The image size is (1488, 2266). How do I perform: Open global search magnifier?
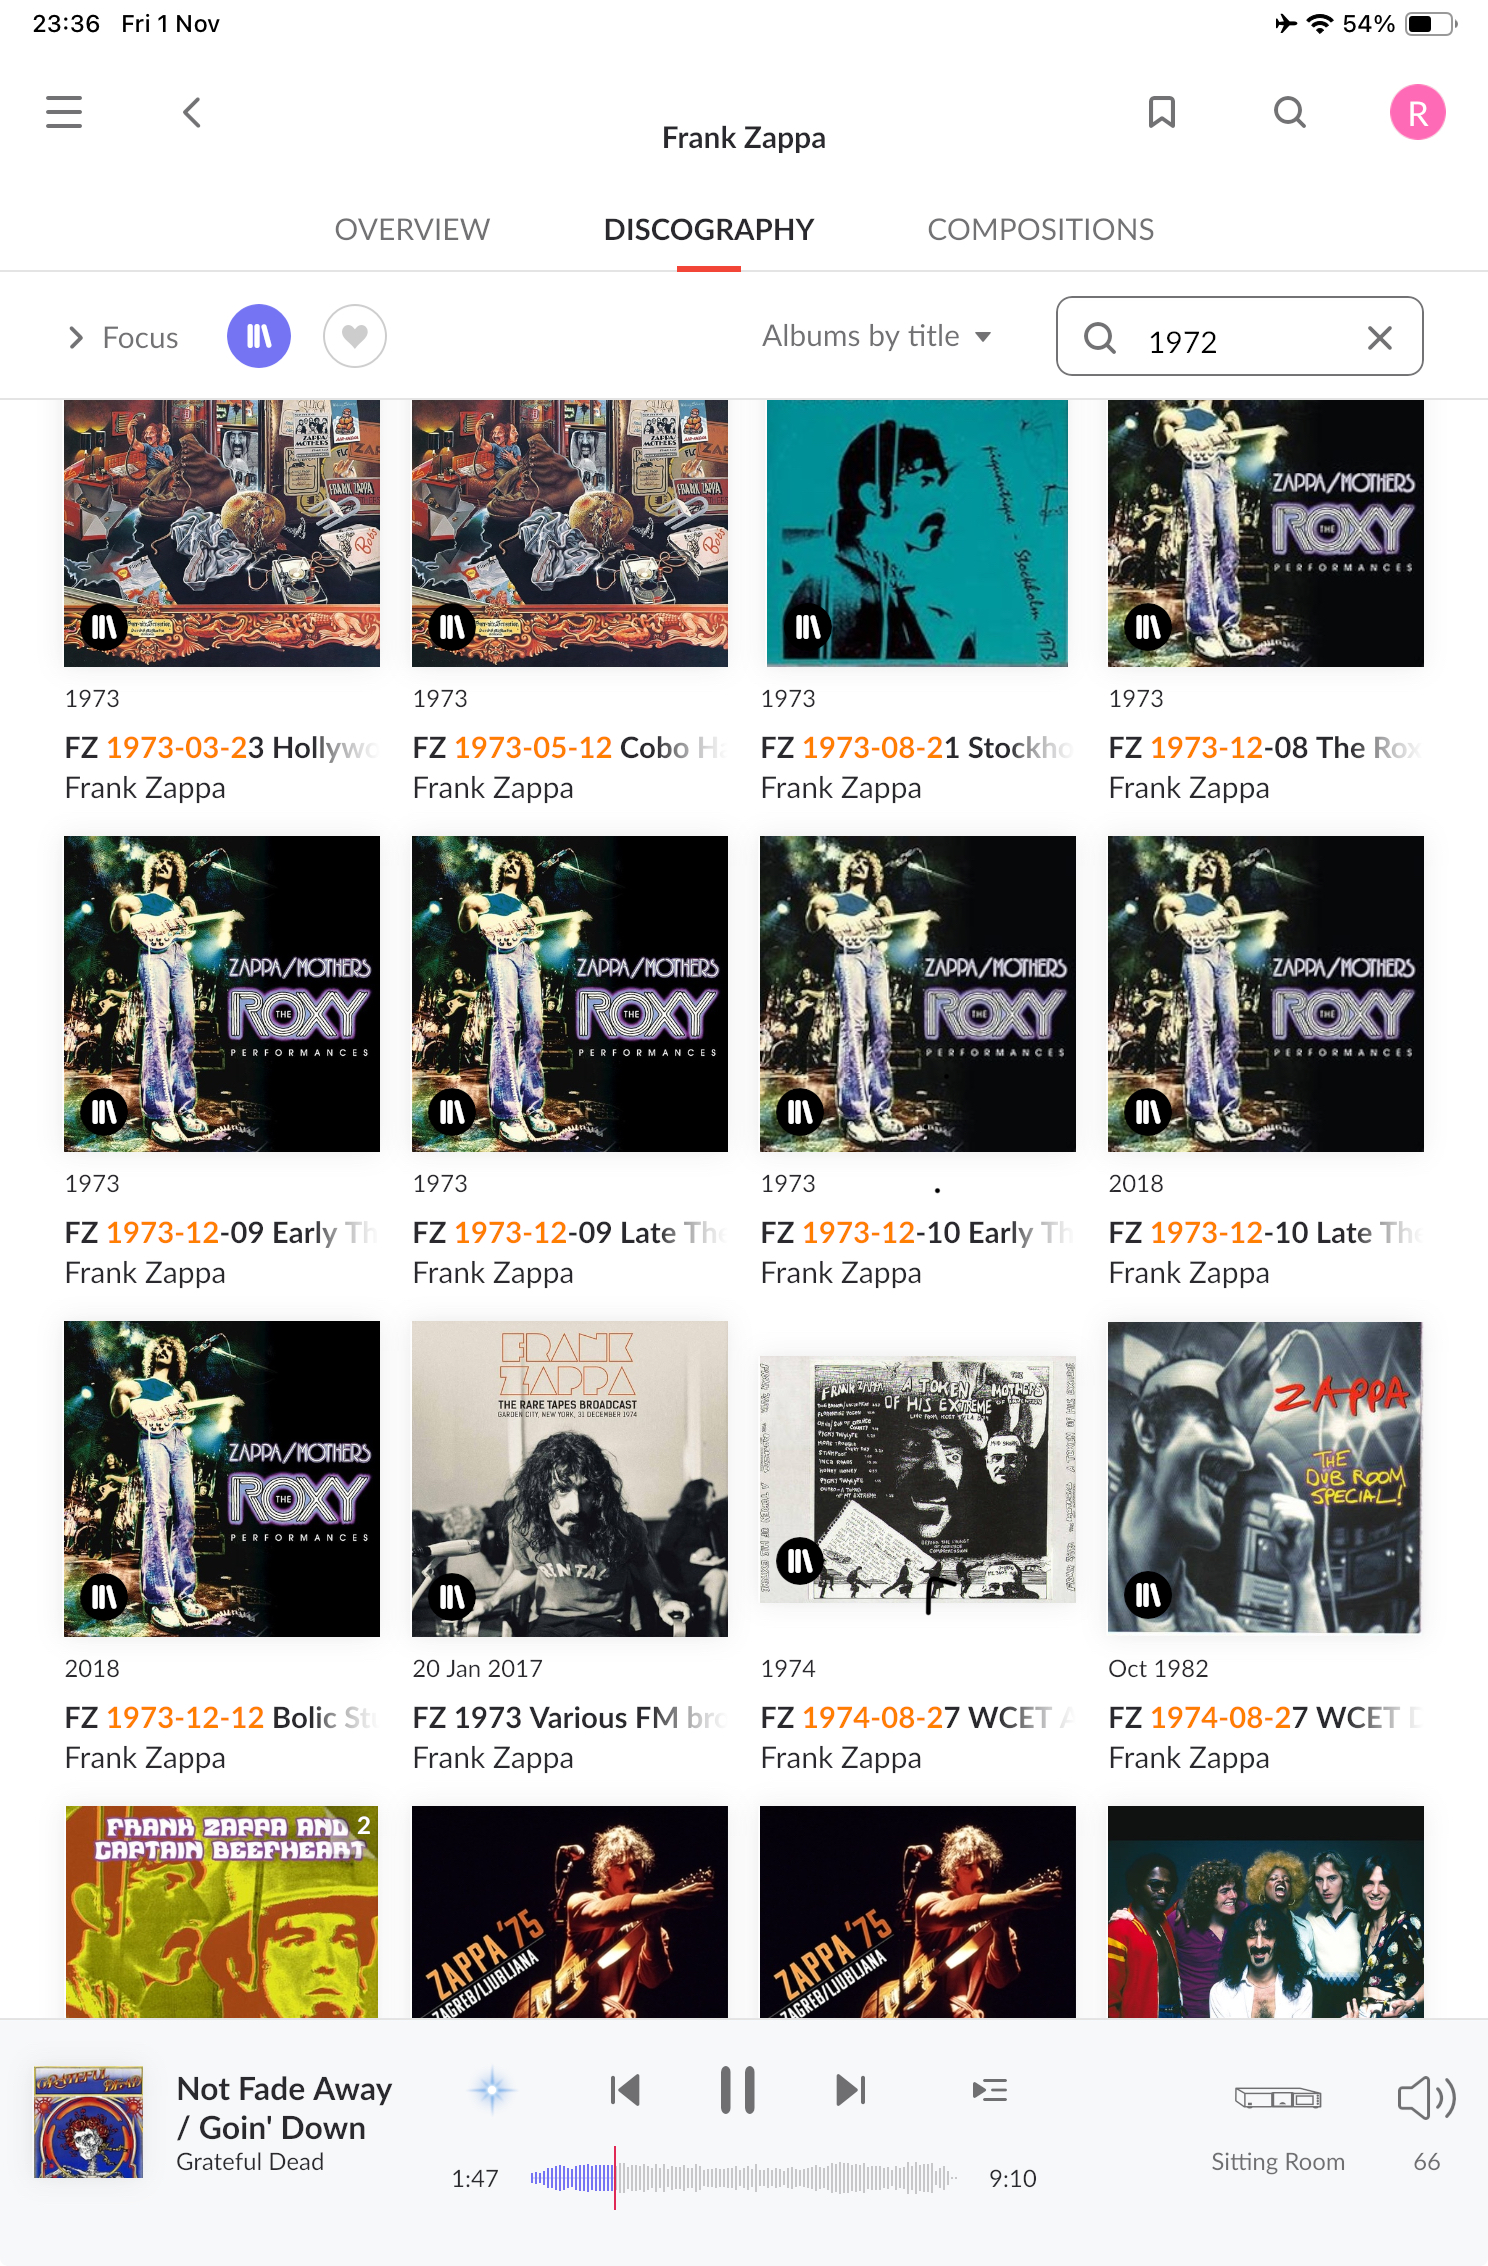tap(1290, 112)
